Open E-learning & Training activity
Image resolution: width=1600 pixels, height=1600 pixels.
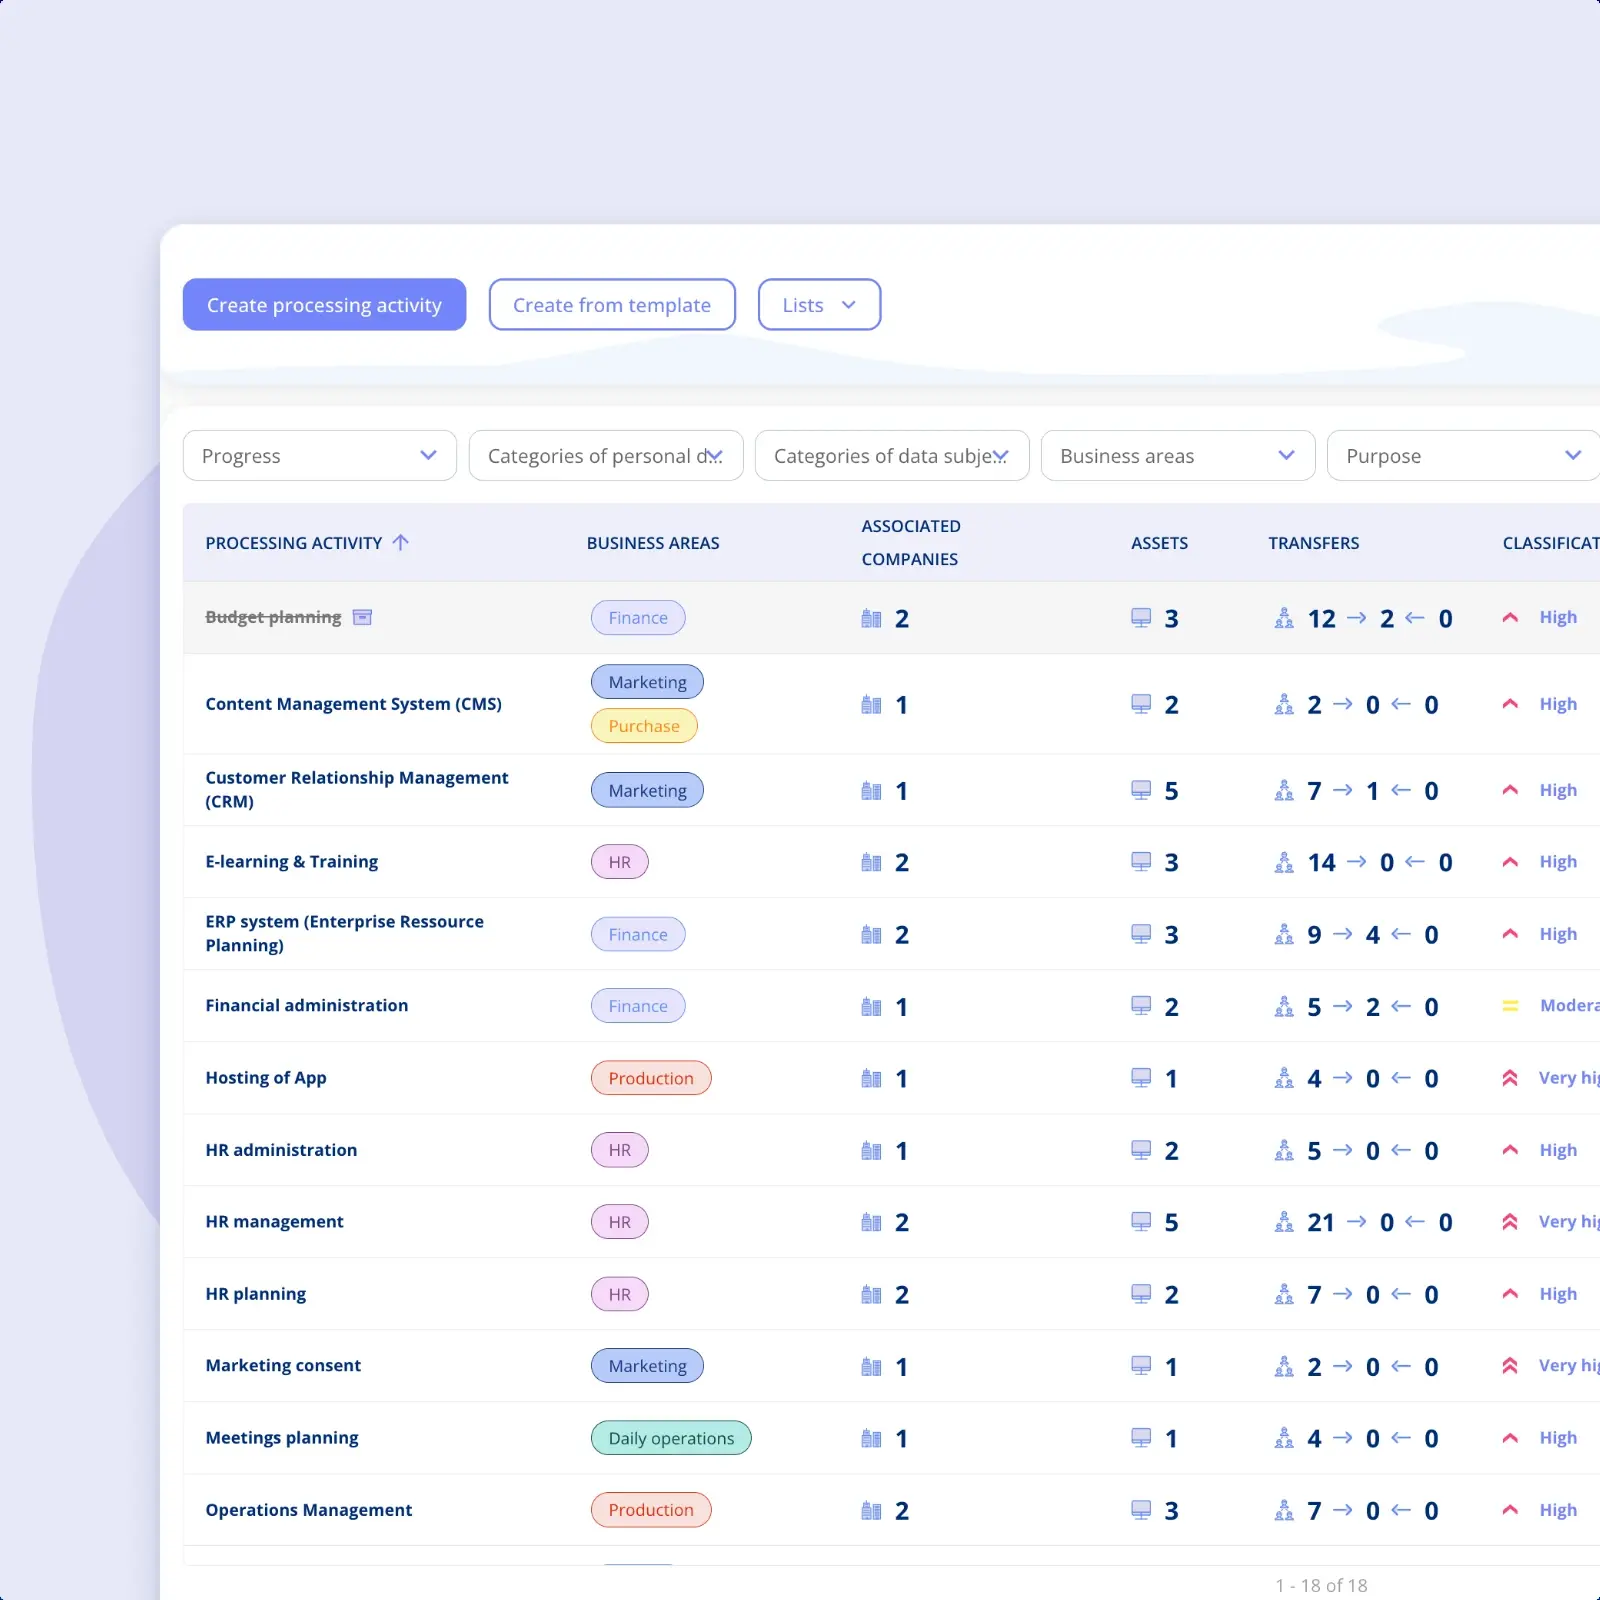pyautogui.click(x=291, y=862)
